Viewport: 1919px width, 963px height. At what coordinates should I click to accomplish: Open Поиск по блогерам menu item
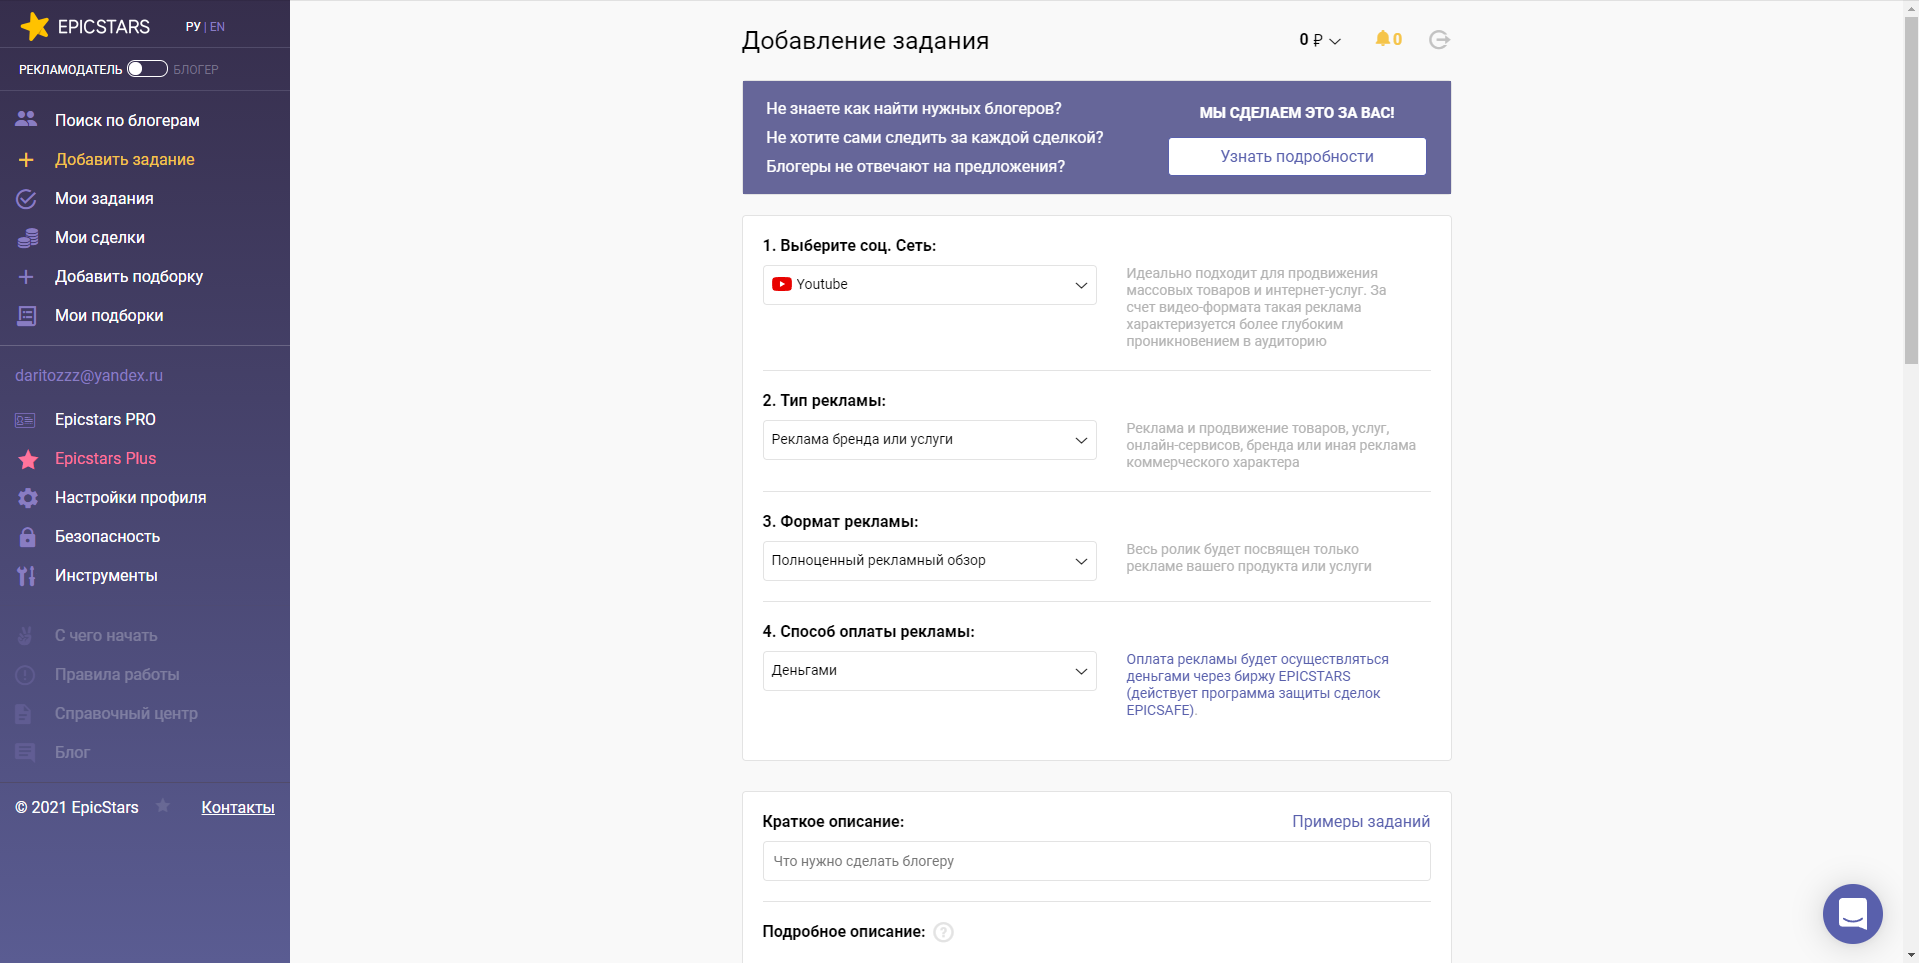[x=127, y=120]
